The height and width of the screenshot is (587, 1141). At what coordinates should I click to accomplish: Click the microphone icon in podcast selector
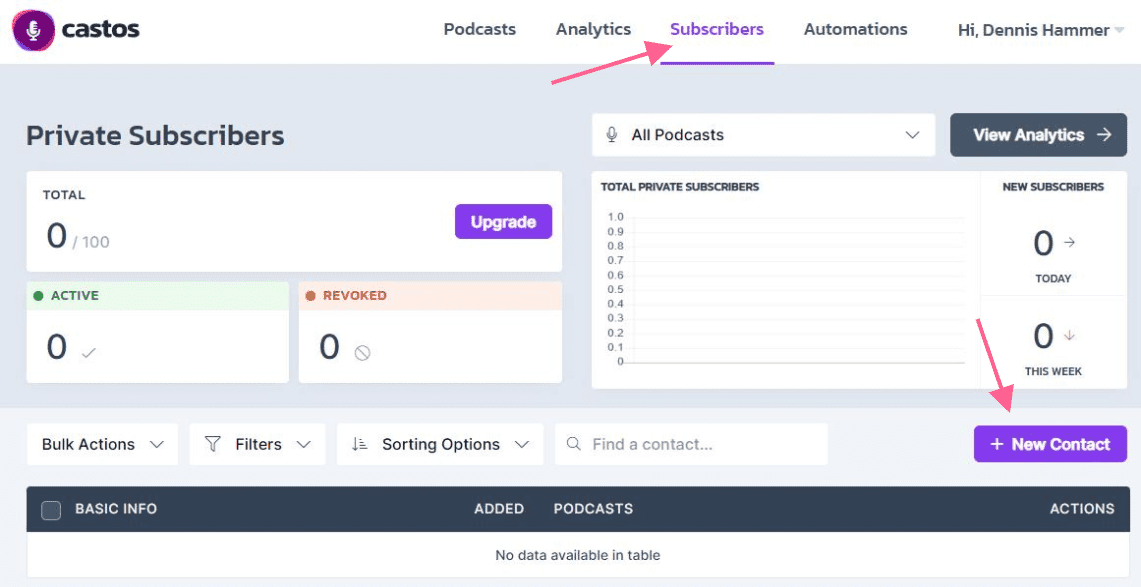612,135
